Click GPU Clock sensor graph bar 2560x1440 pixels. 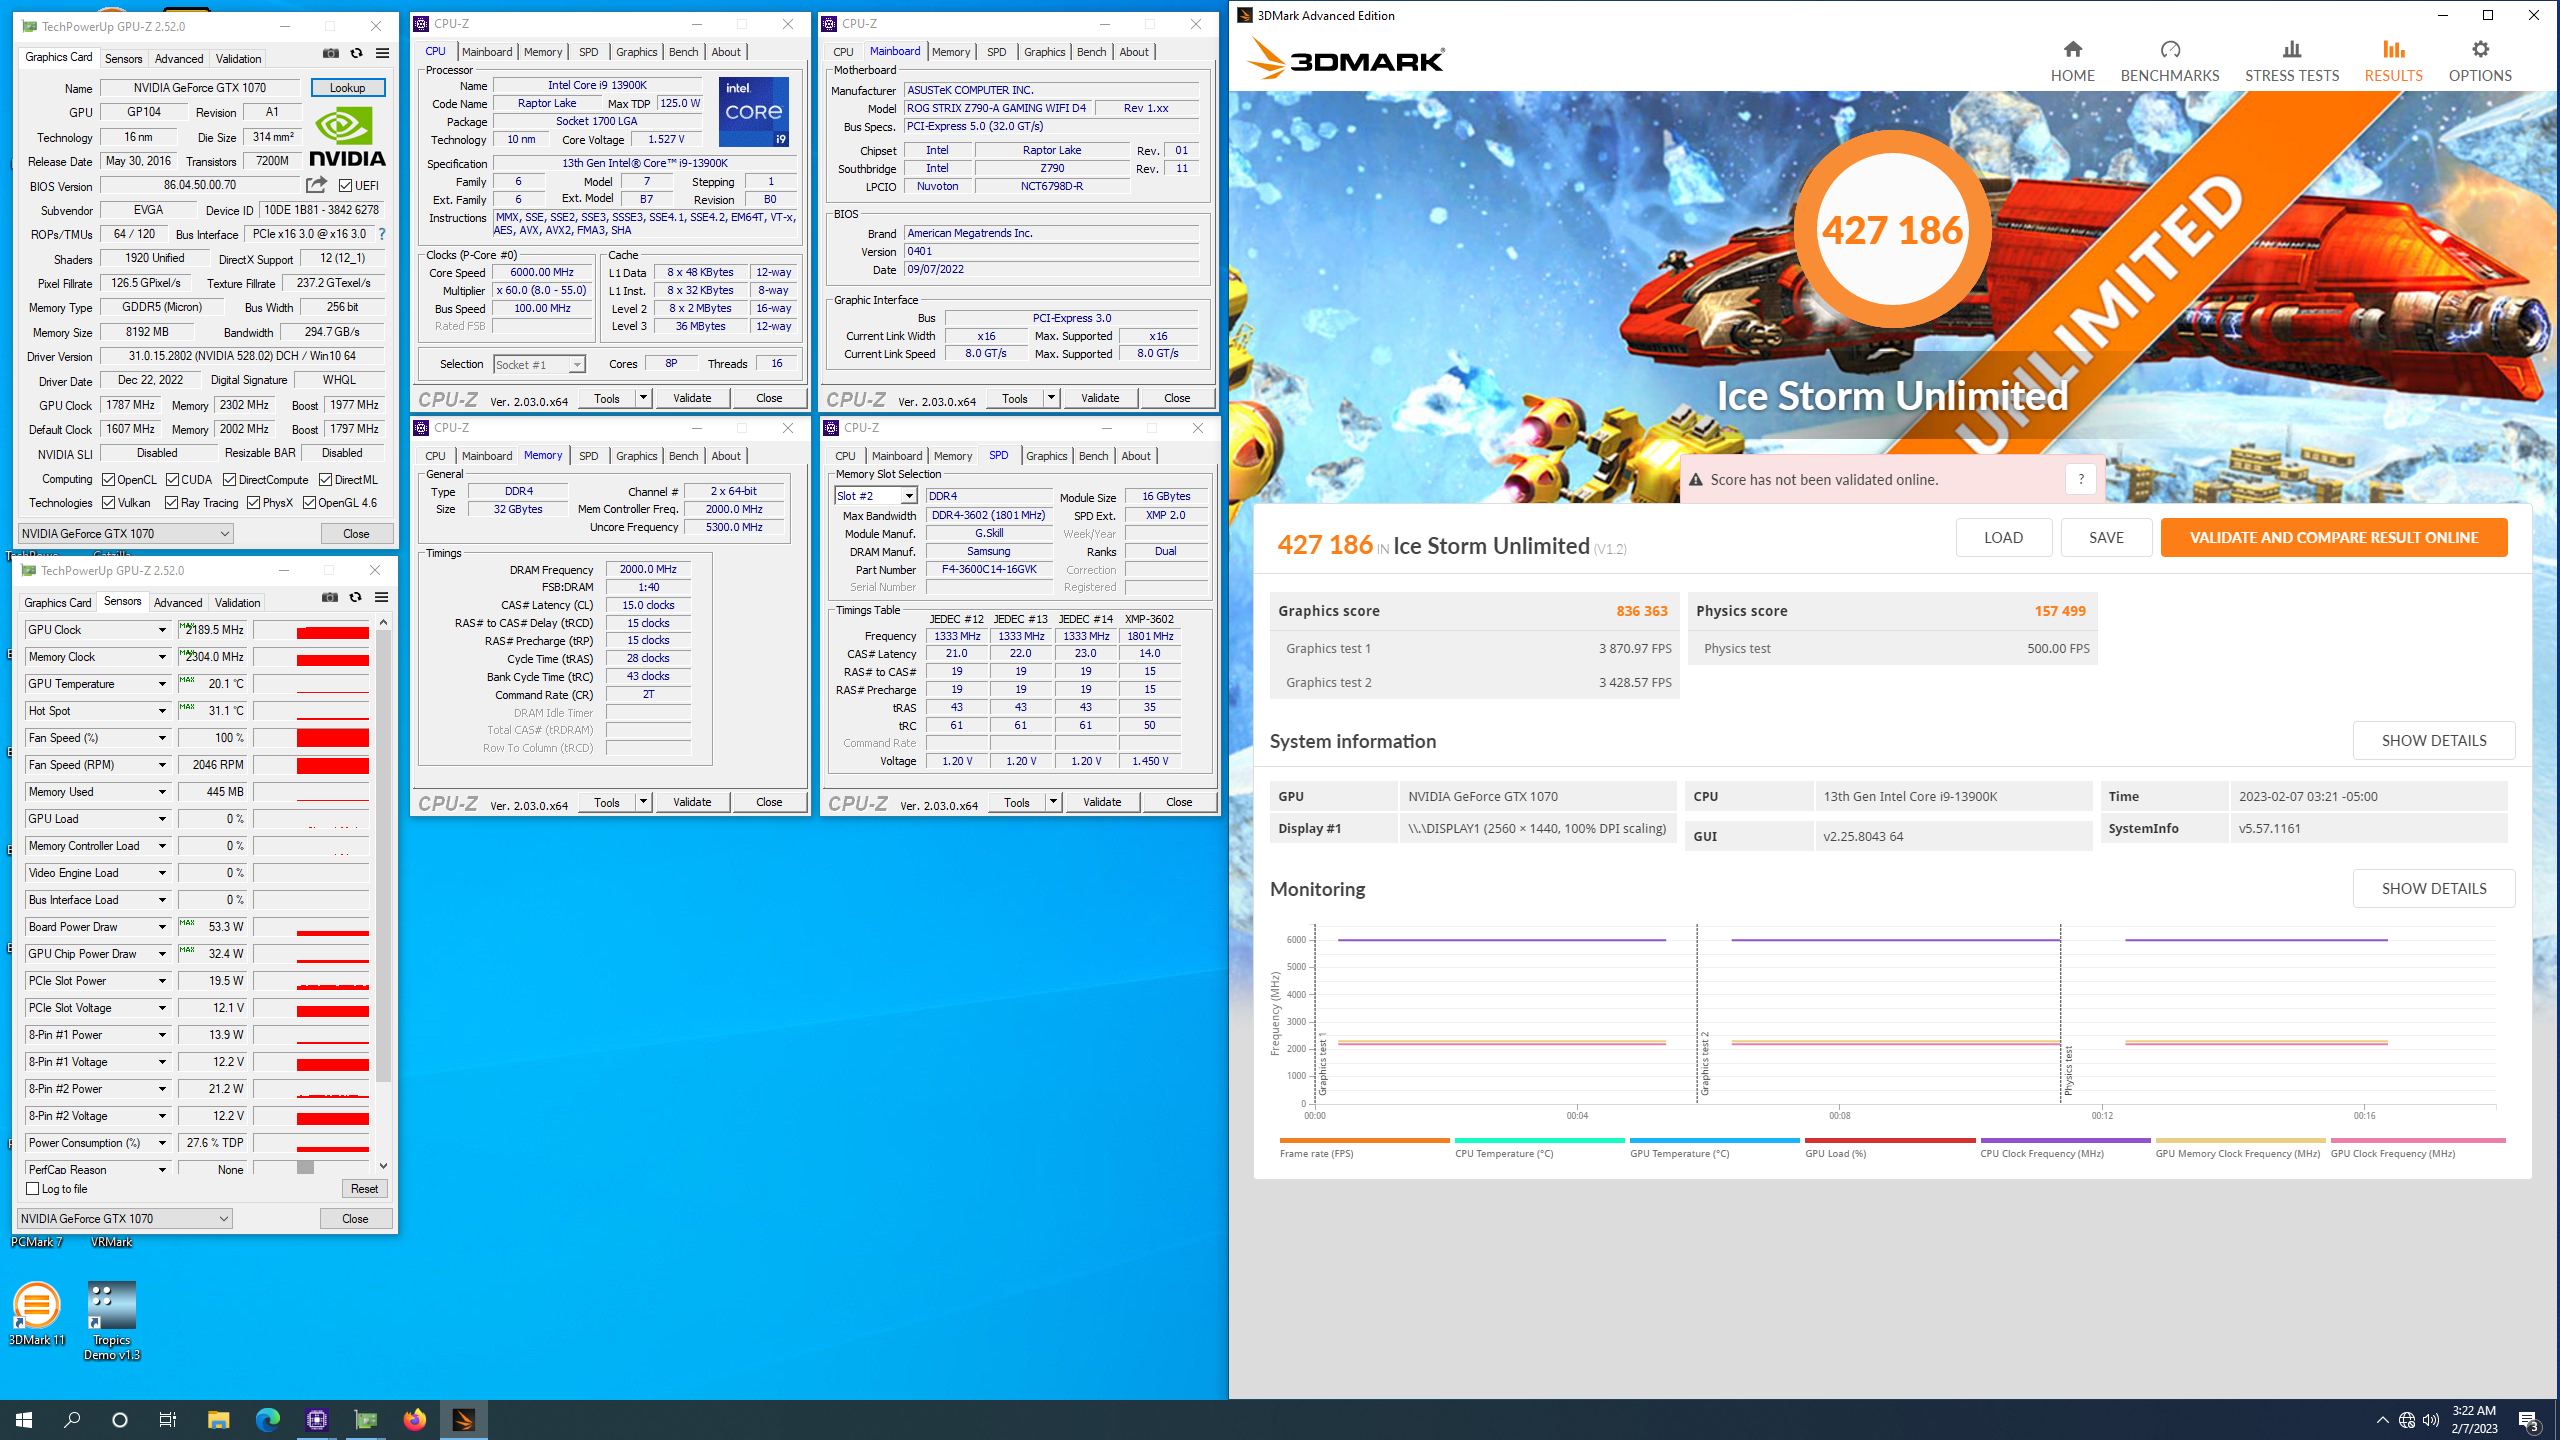tap(311, 631)
